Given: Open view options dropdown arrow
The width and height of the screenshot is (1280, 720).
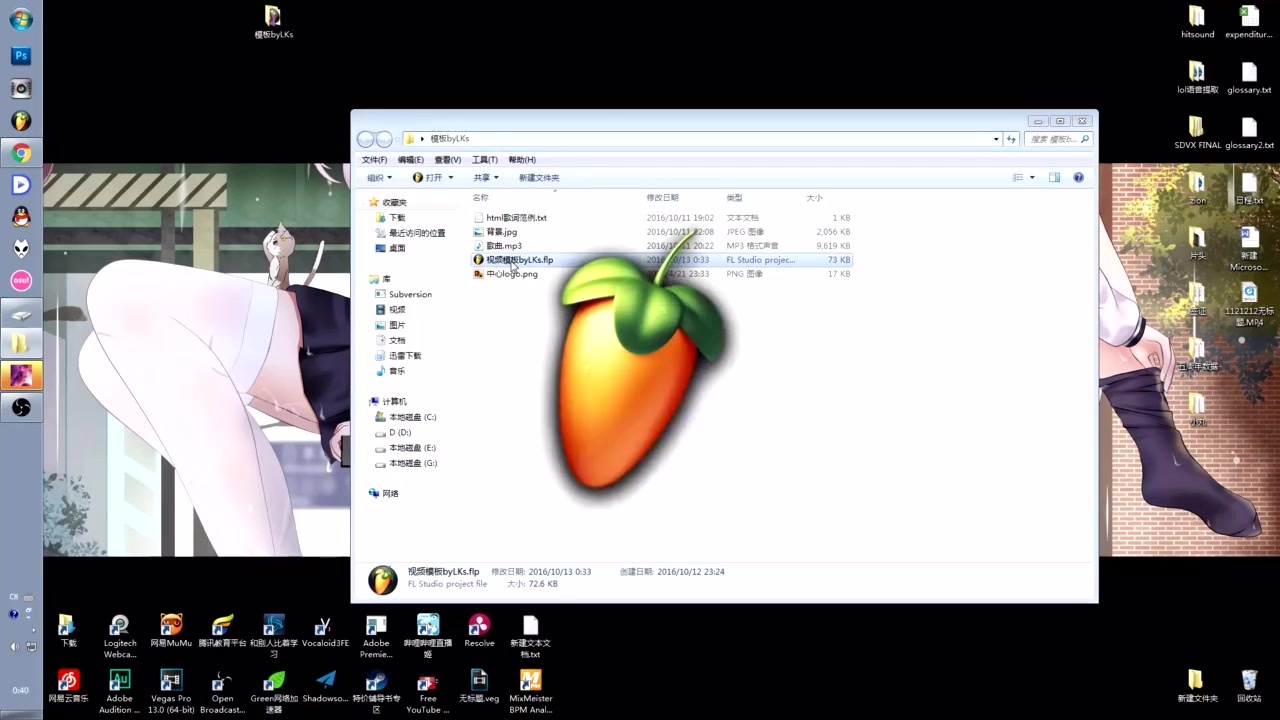Looking at the screenshot, I should [1032, 177].
